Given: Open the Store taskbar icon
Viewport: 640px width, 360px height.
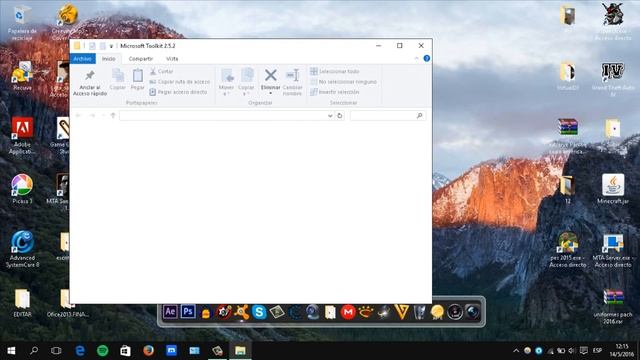Looking at the screenshot, I should coord(125,351).
